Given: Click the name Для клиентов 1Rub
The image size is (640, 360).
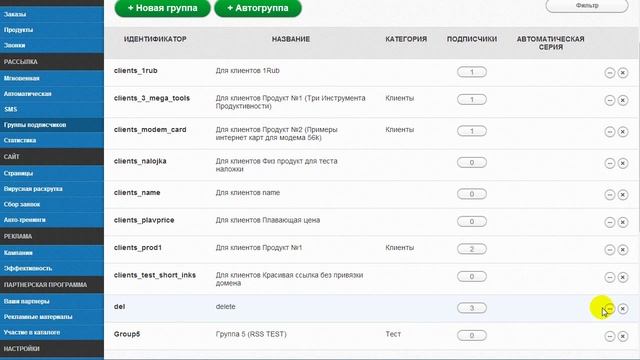Looking at the screenshot, I should click(x=247, y=71).
